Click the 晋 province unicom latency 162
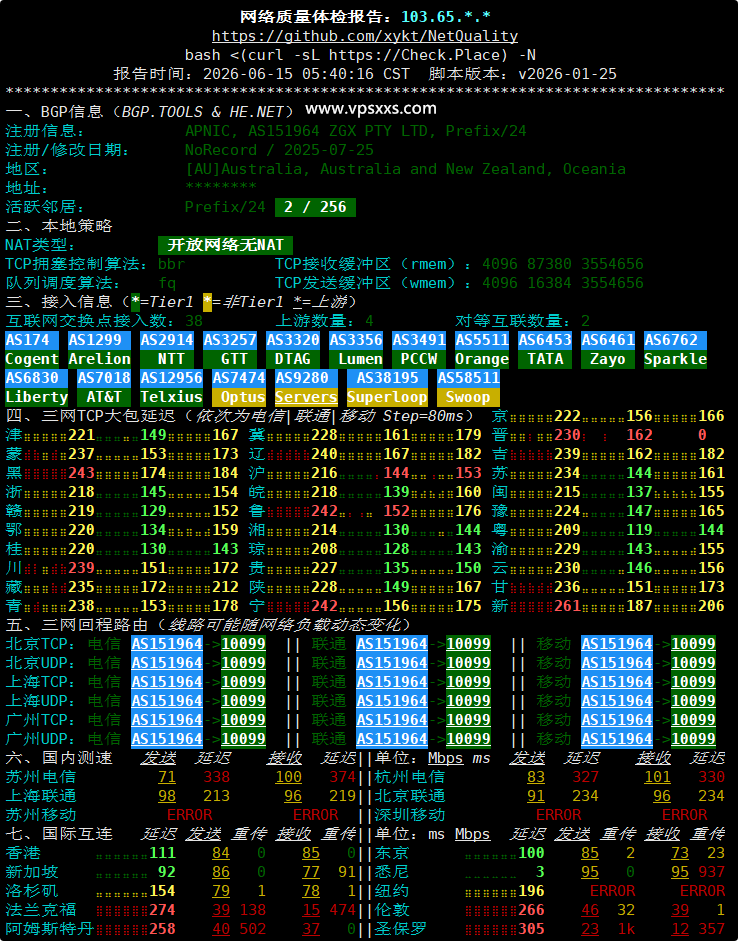Screen dimensions: 738x941 tap(639, 435)
